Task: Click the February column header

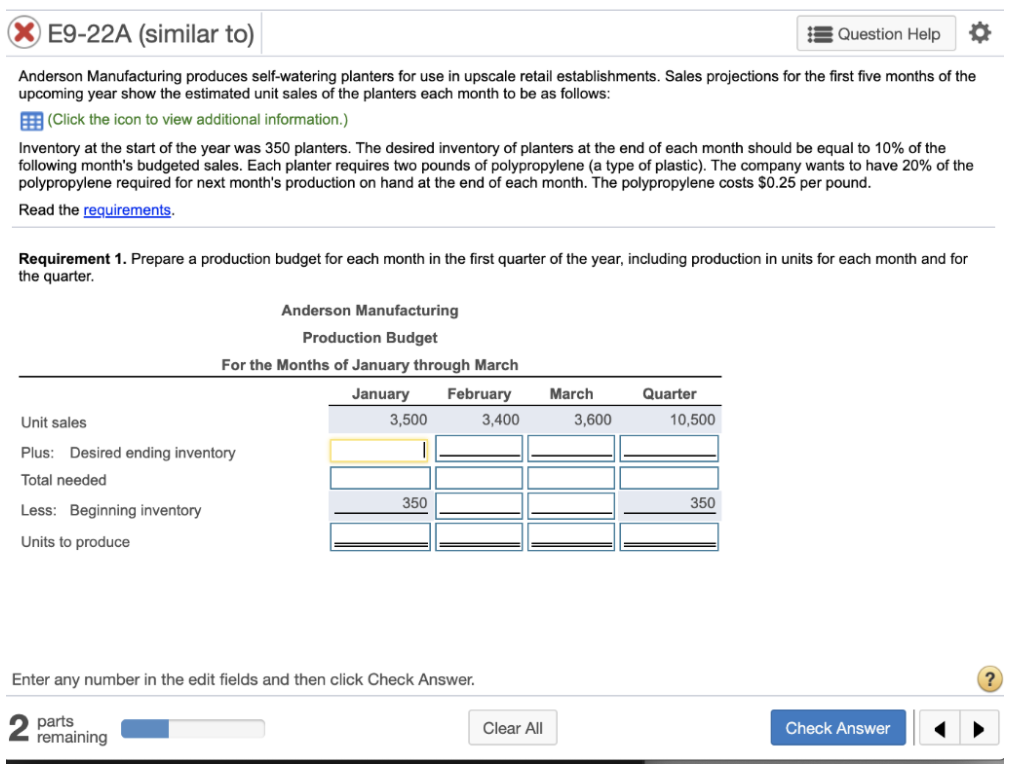Action: [479, 394]
